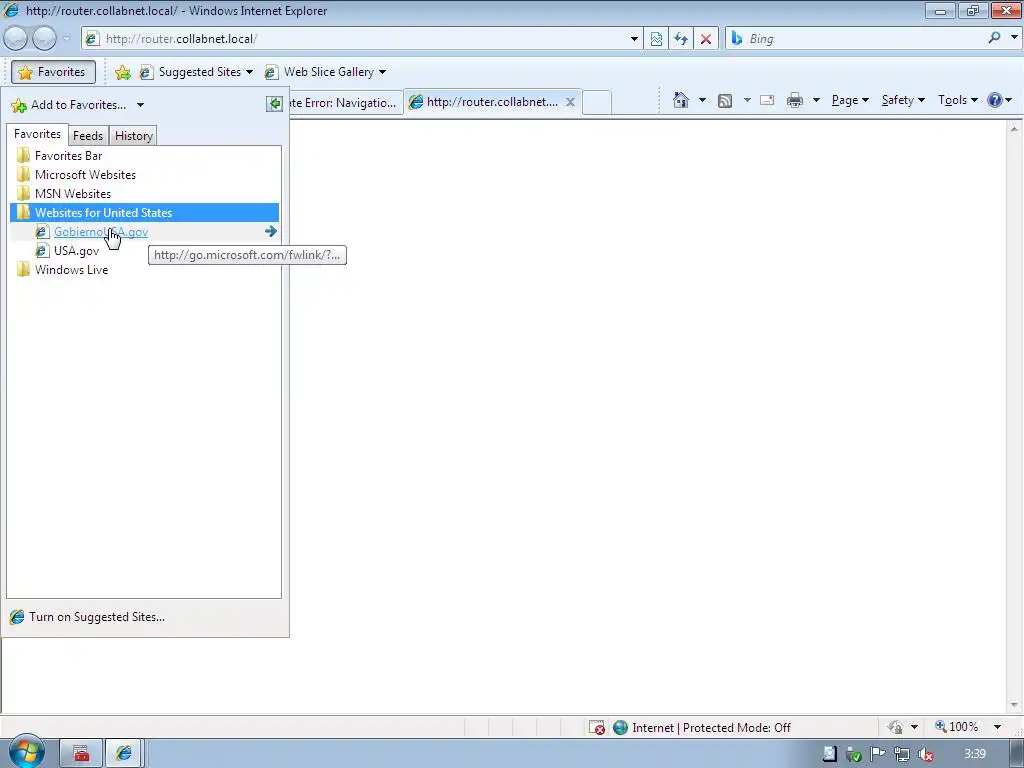Screen dimensions: 1024x768
Task: Click the Stop loading red X icon
Action: point(706,39)
